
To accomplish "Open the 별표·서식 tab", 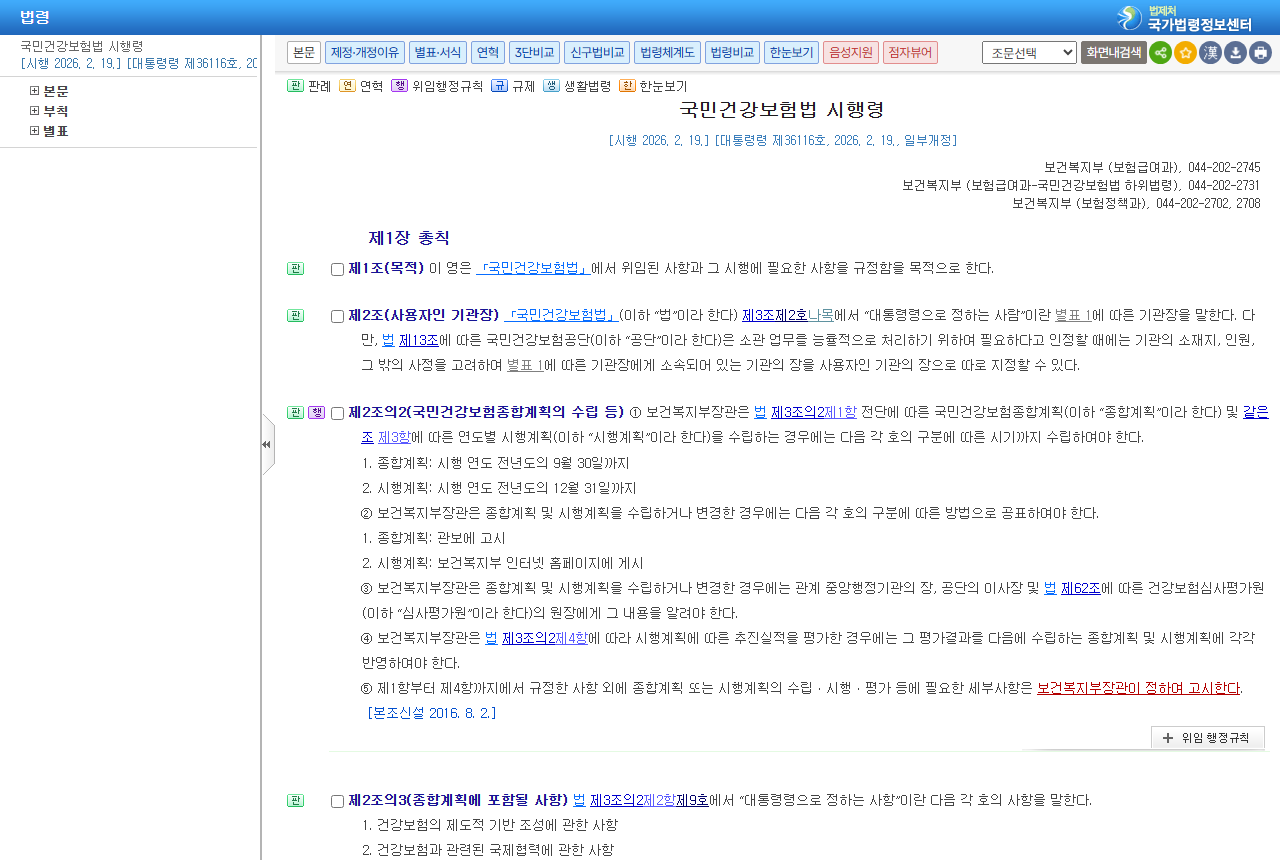I will [438, 52].
